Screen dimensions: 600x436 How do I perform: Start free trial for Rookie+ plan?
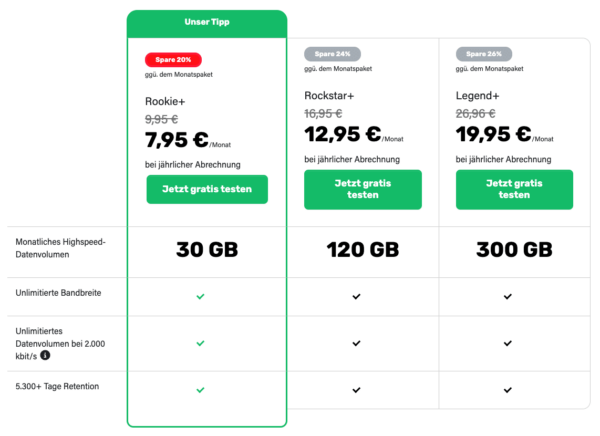207,189
